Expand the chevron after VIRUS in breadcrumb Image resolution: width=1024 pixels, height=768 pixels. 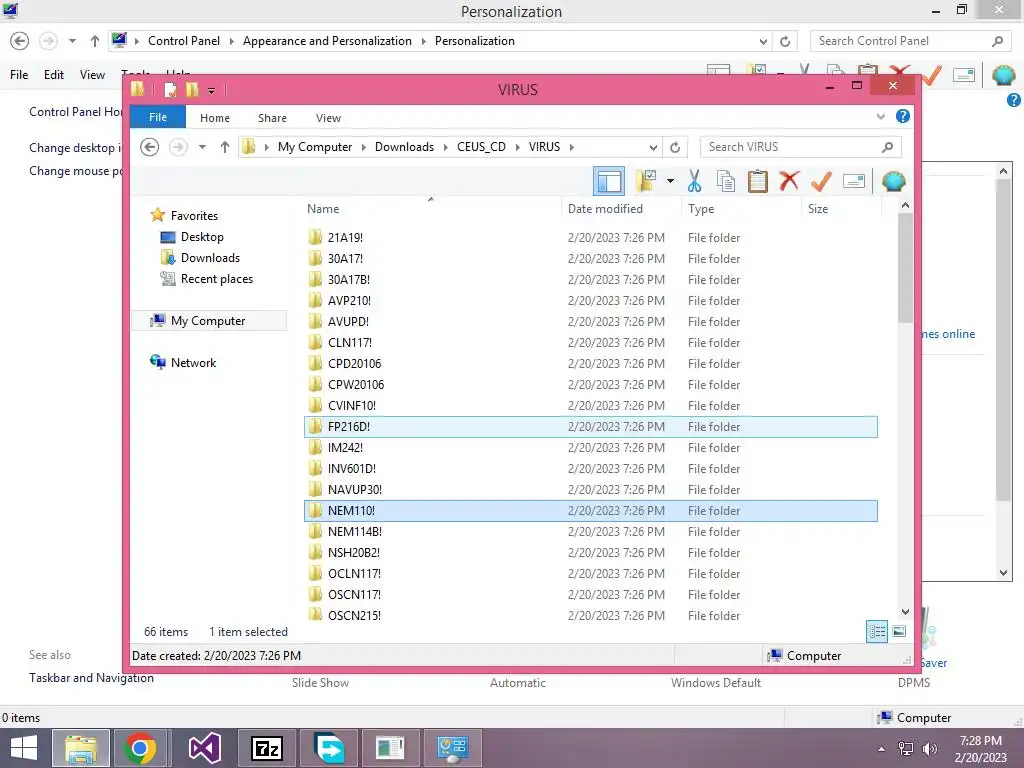pos(571,147)
